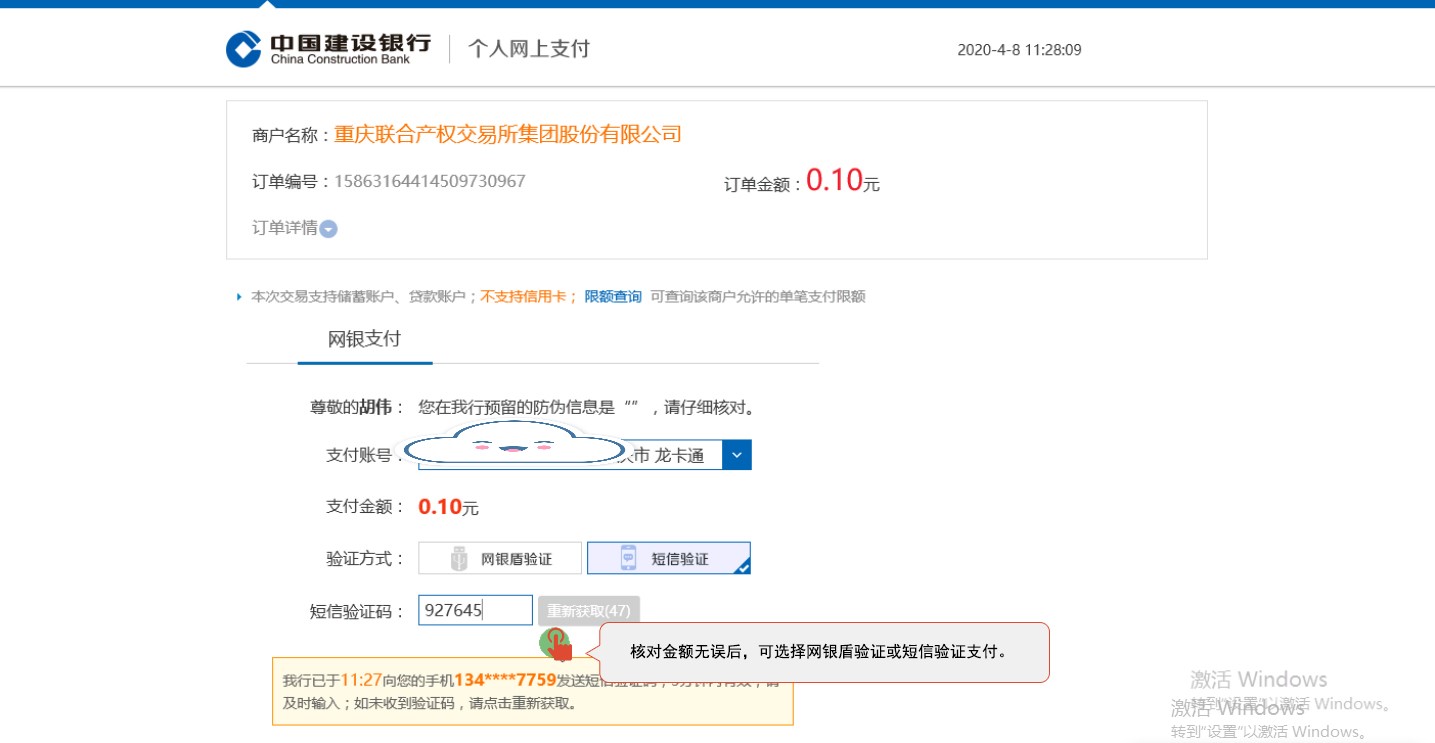
Task: Expand the 订单详情 order details arrow
Action: [x=328, y=229]
